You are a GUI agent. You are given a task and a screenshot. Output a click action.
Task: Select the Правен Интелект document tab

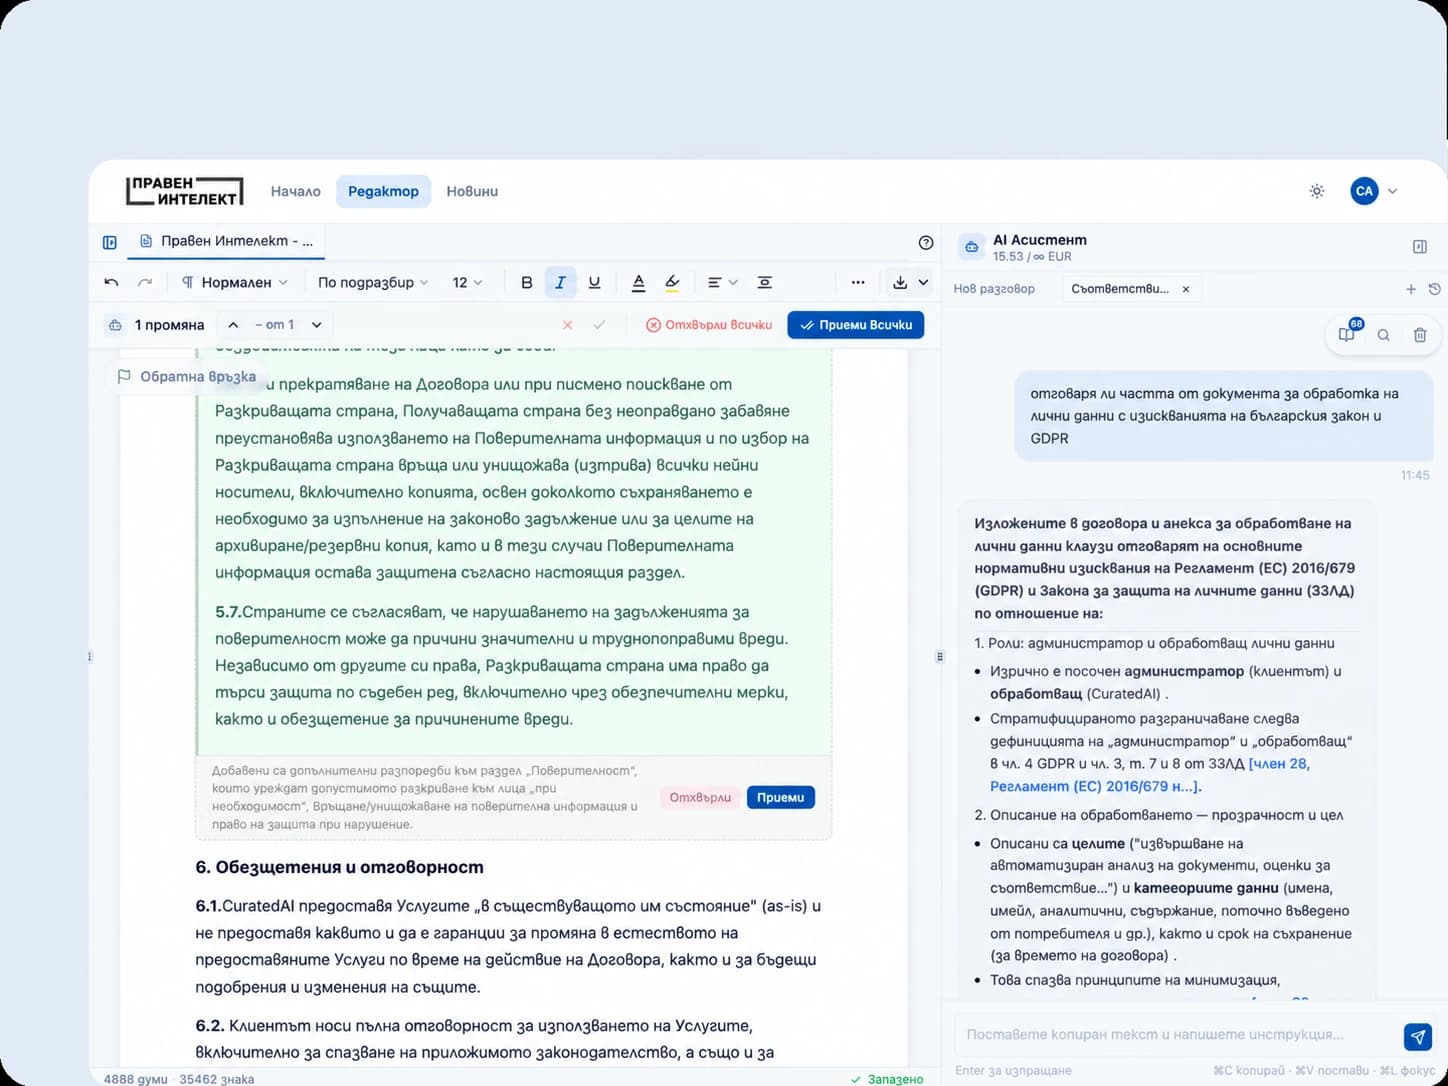point(227,241)
